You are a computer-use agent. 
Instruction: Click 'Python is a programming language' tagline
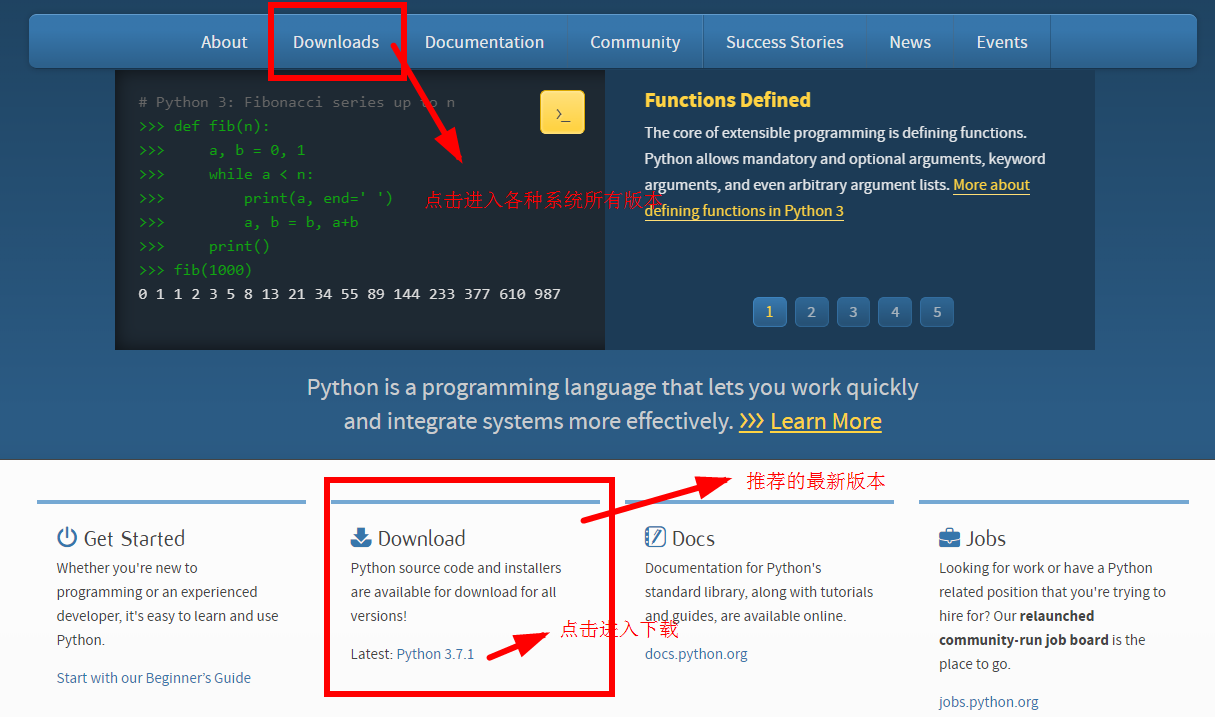coord(612,404)
